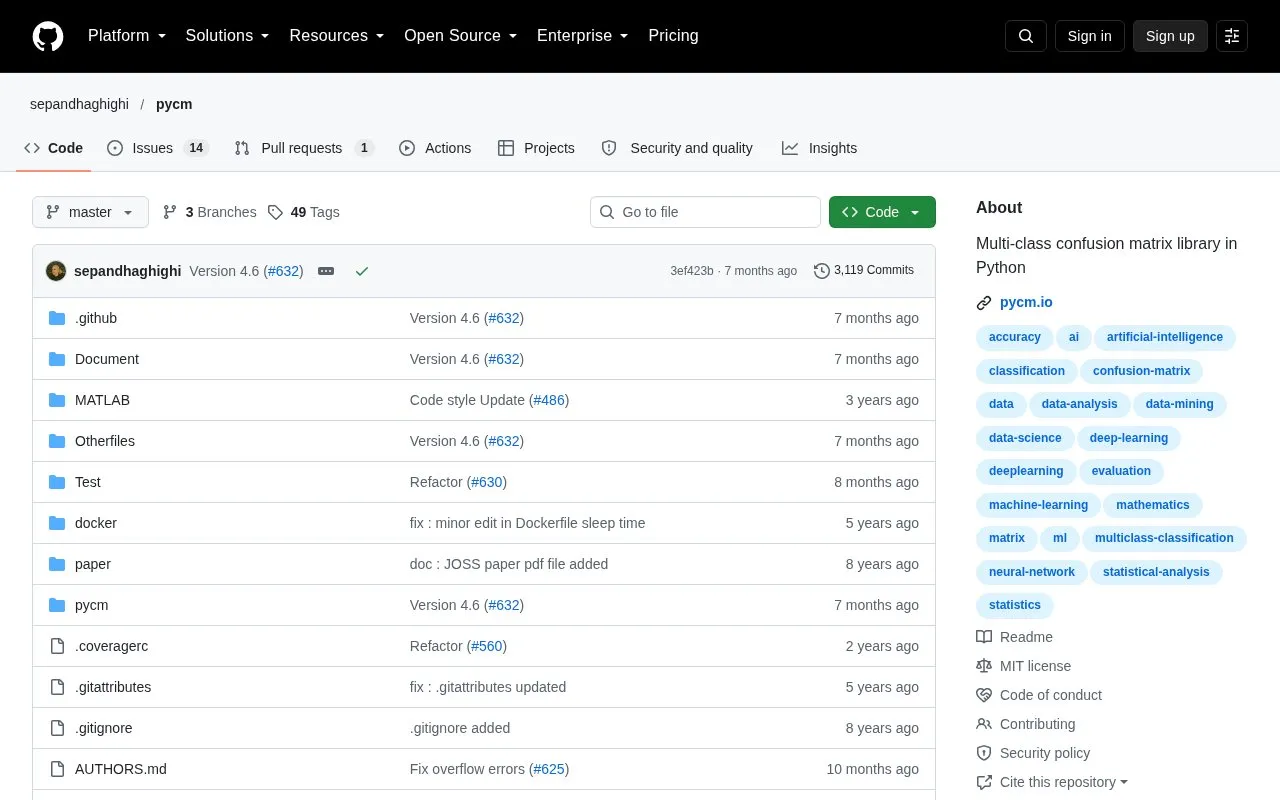Click the folder icon beside docker
Viewport: 1280px width, 800px height.
tap(57, 523)
